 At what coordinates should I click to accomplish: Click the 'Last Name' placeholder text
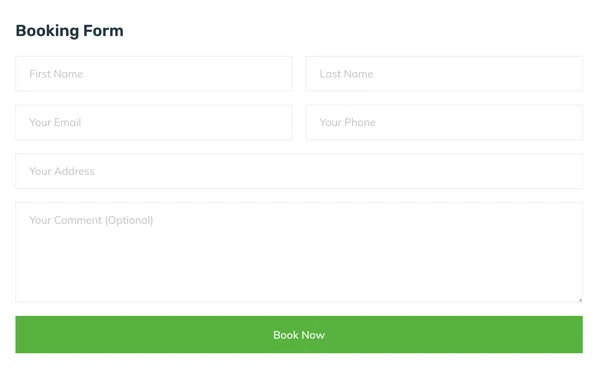pyautogui.click(x=346, y=74)
